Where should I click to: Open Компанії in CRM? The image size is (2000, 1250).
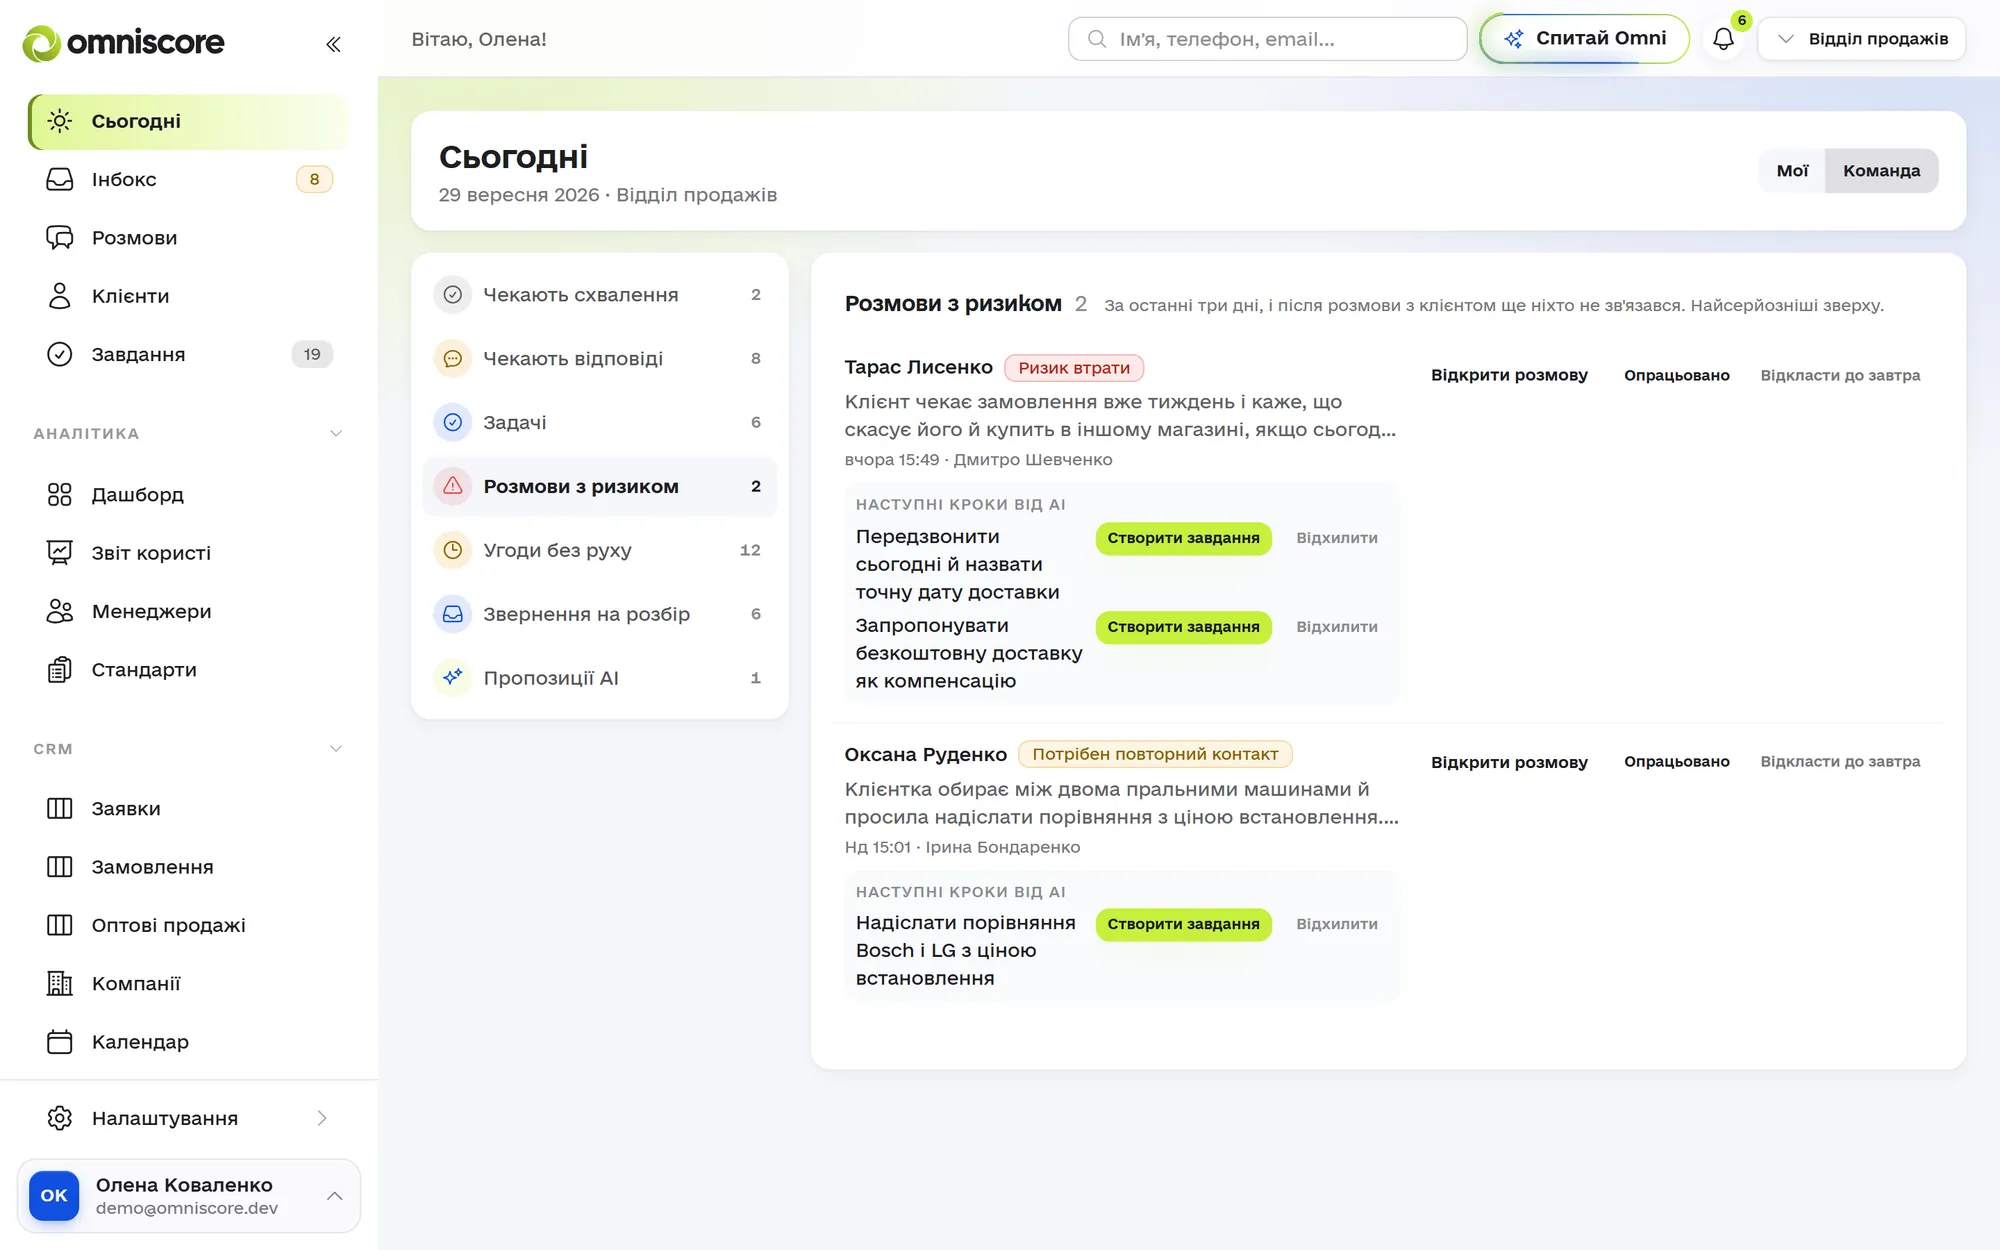[189, 983]
